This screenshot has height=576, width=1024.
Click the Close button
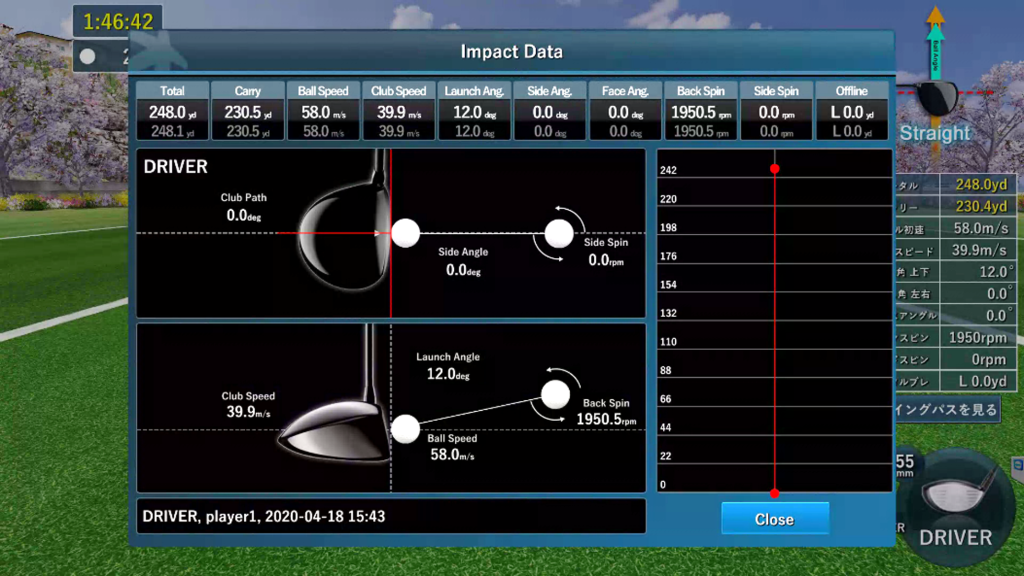[775, 519]
